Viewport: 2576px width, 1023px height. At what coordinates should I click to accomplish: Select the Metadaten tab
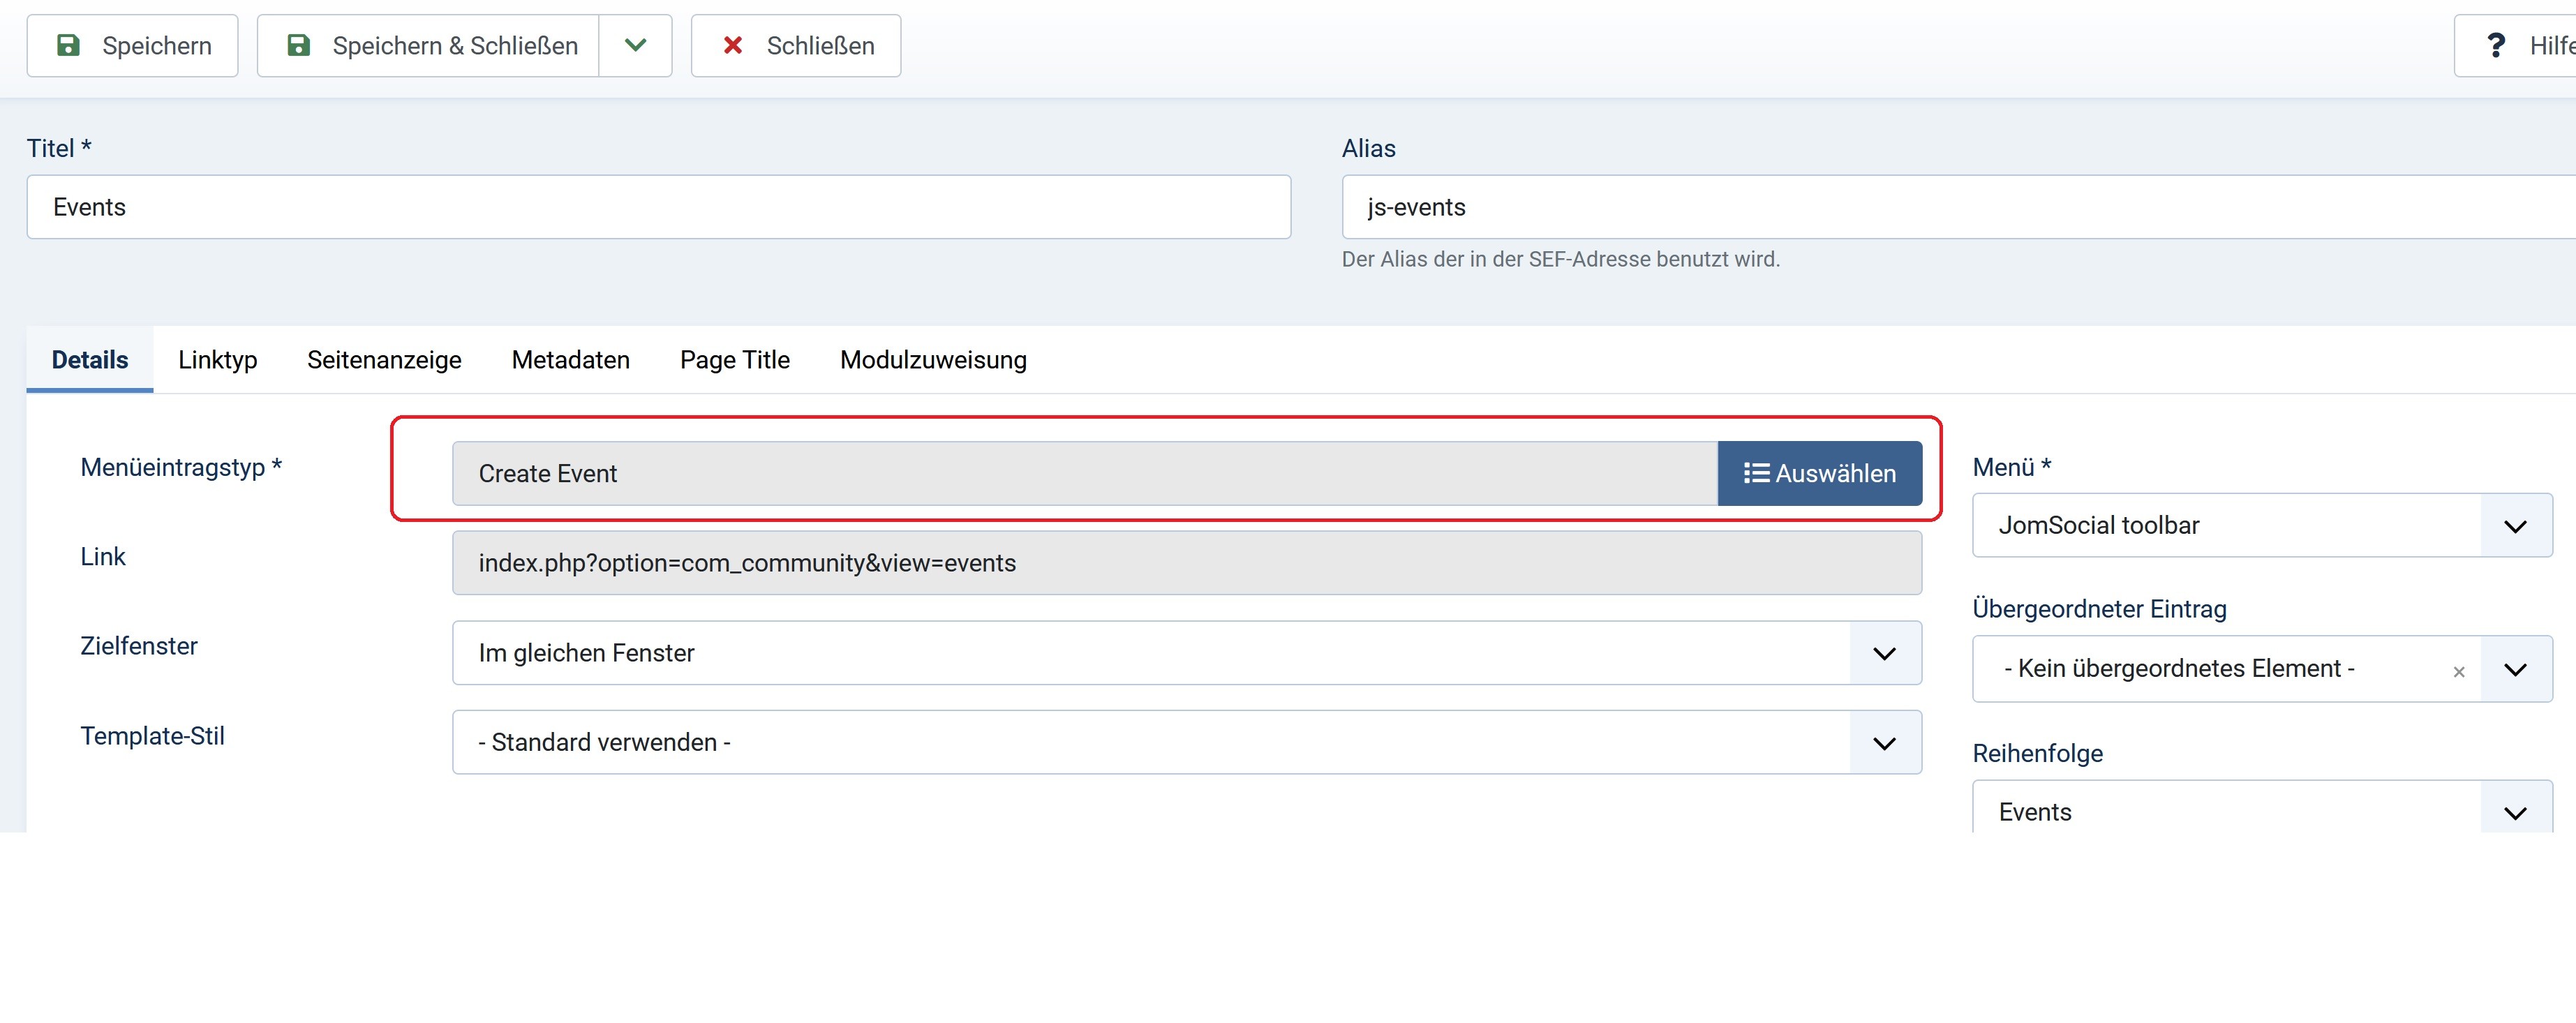[570, 360]
